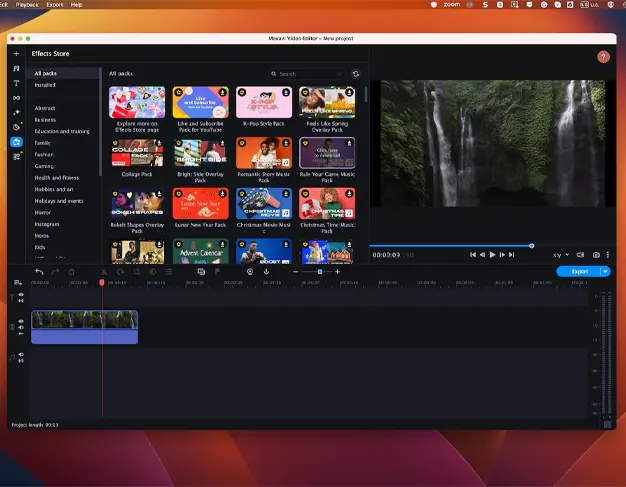Viewport: 626px width, 487px height.
Task: Click the Rotate clip icon
Action: coord(120,272)
